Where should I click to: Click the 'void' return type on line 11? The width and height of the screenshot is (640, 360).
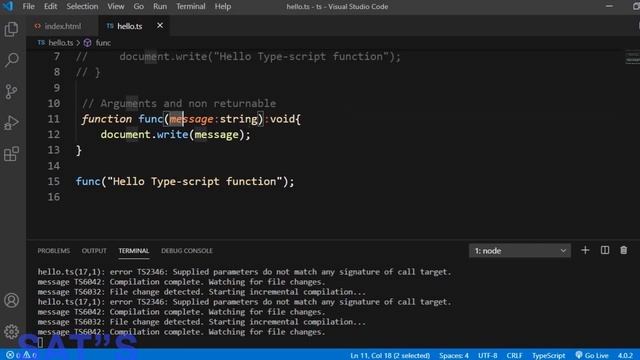coord(282,119)
